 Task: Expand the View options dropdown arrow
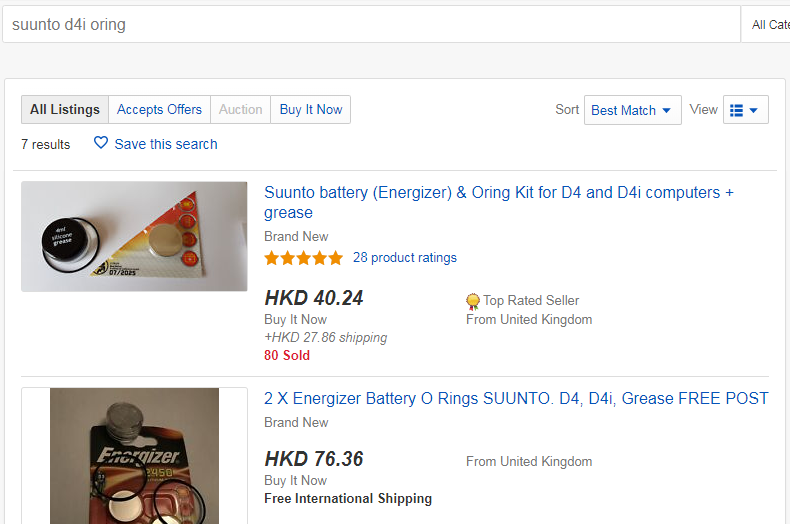coord(754,110)
